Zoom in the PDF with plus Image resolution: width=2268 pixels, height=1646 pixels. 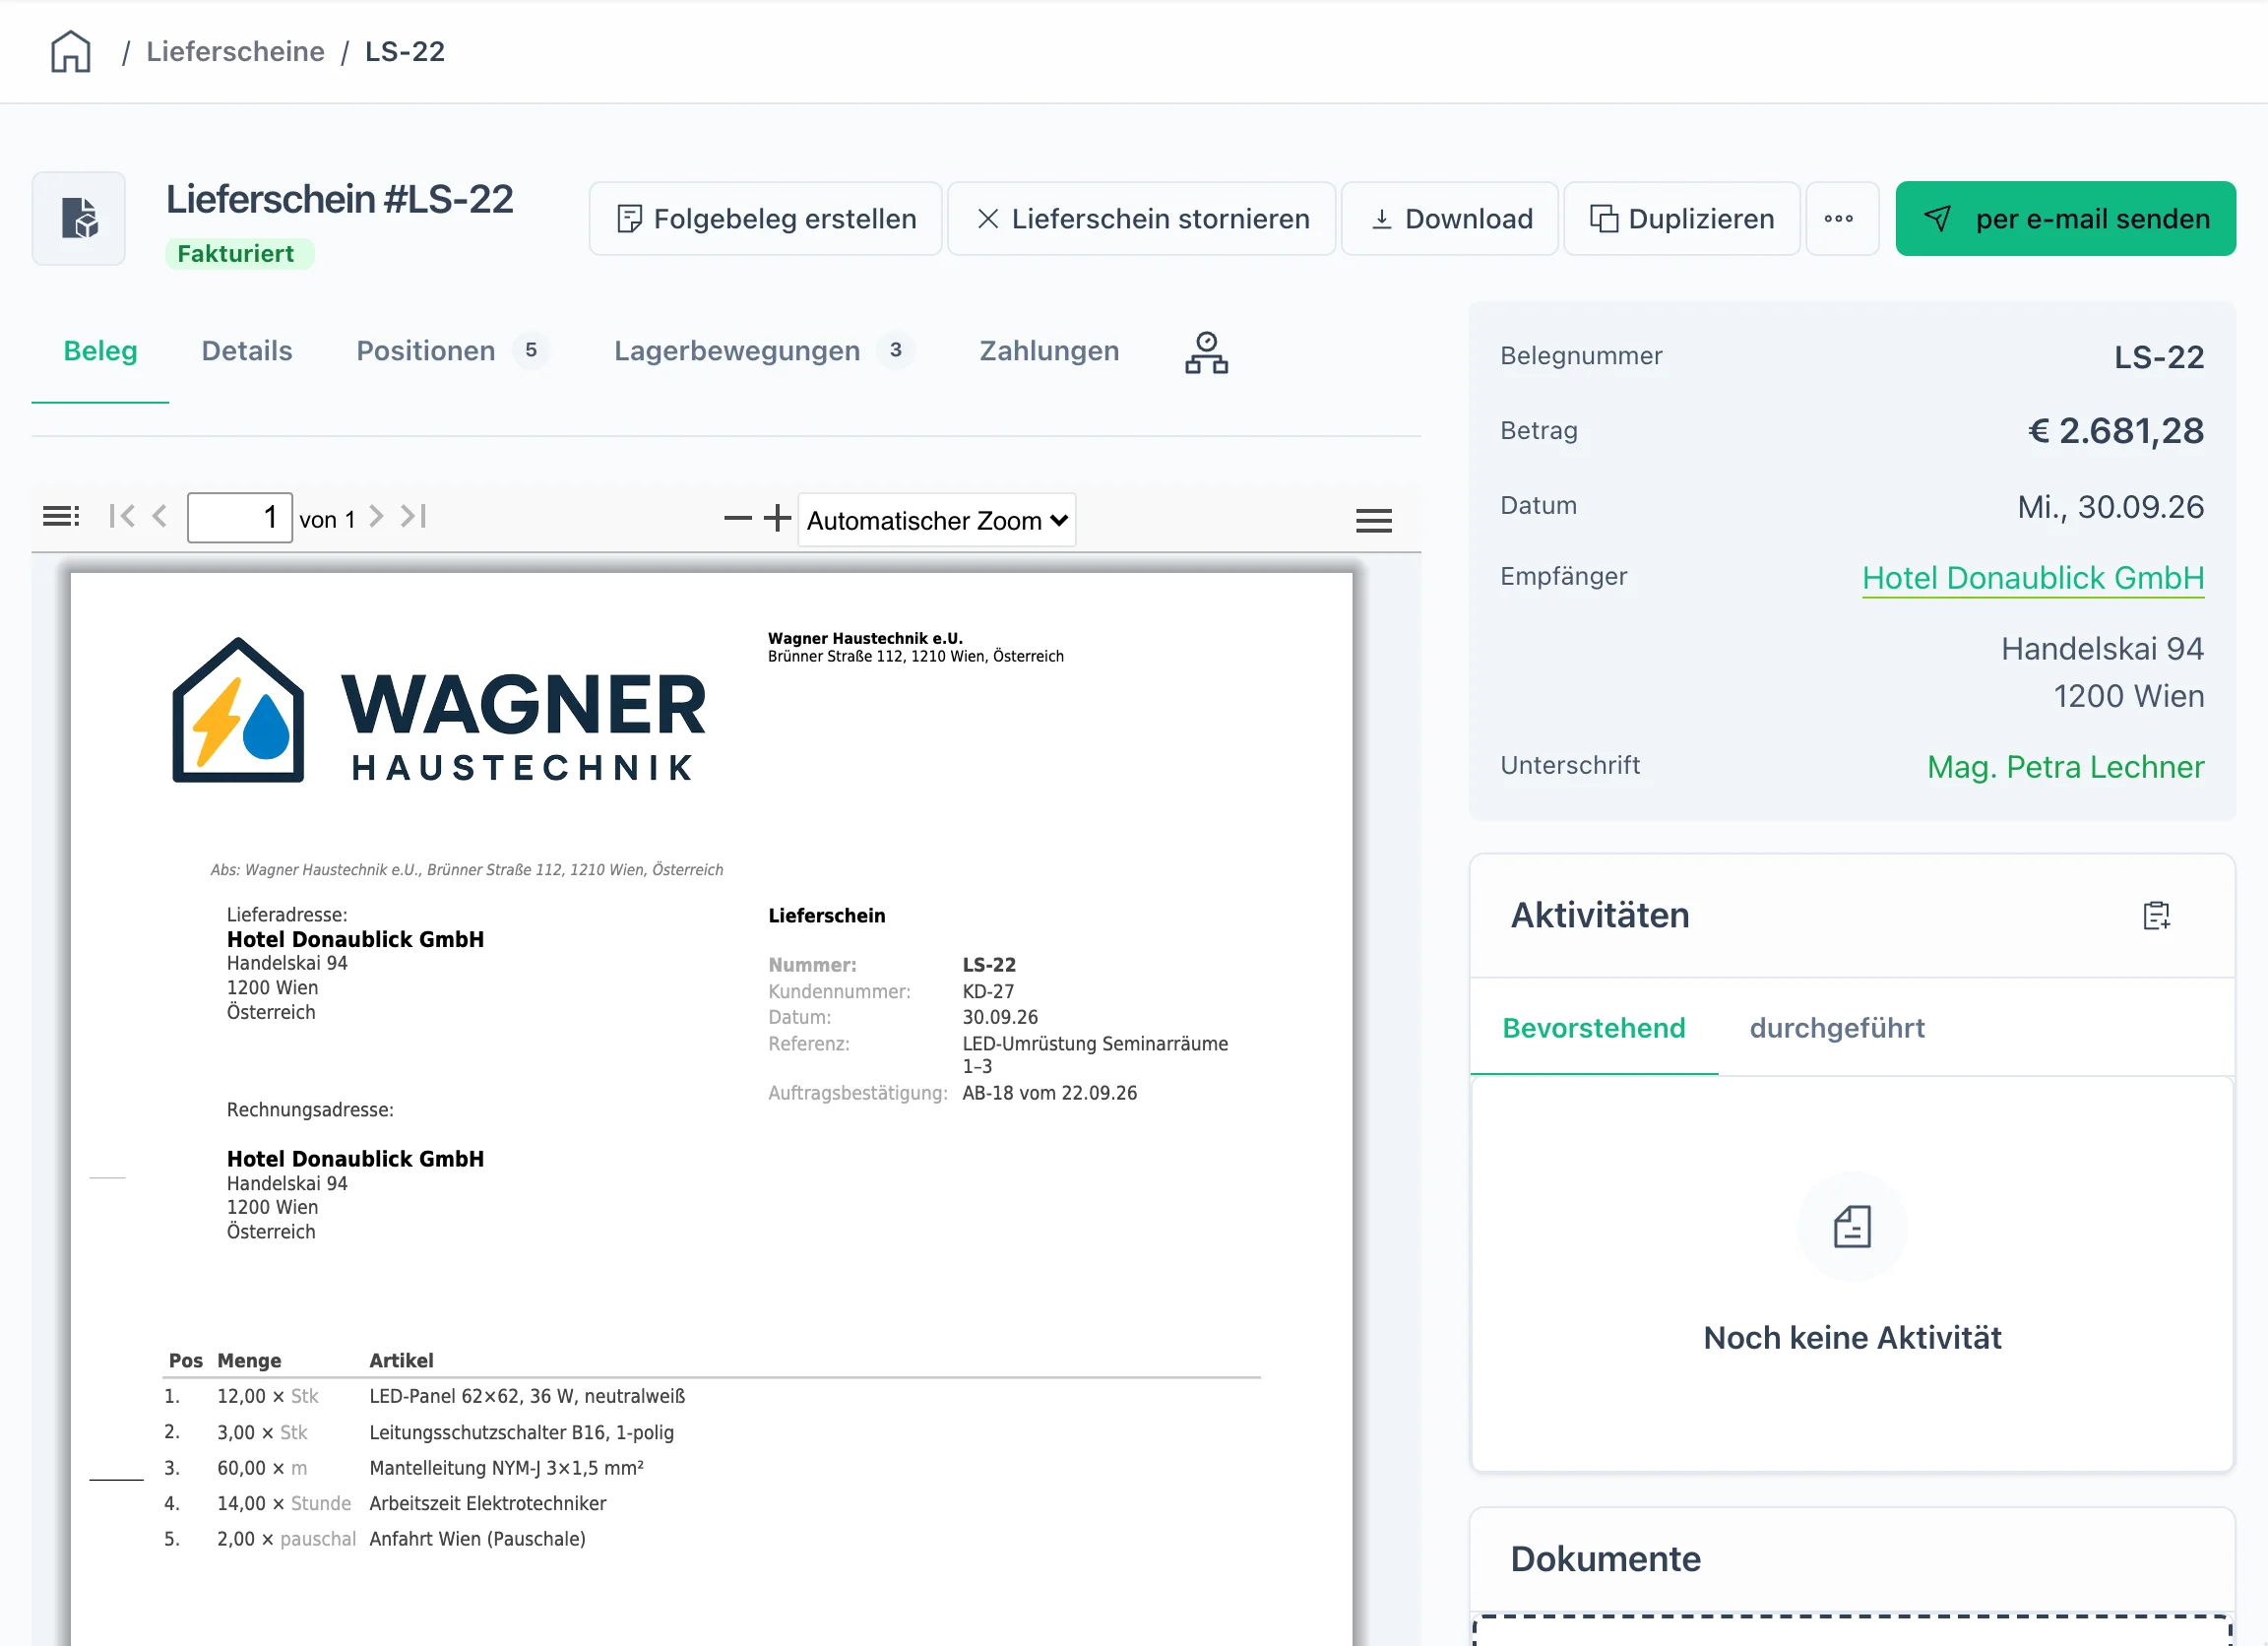[777, 517]
